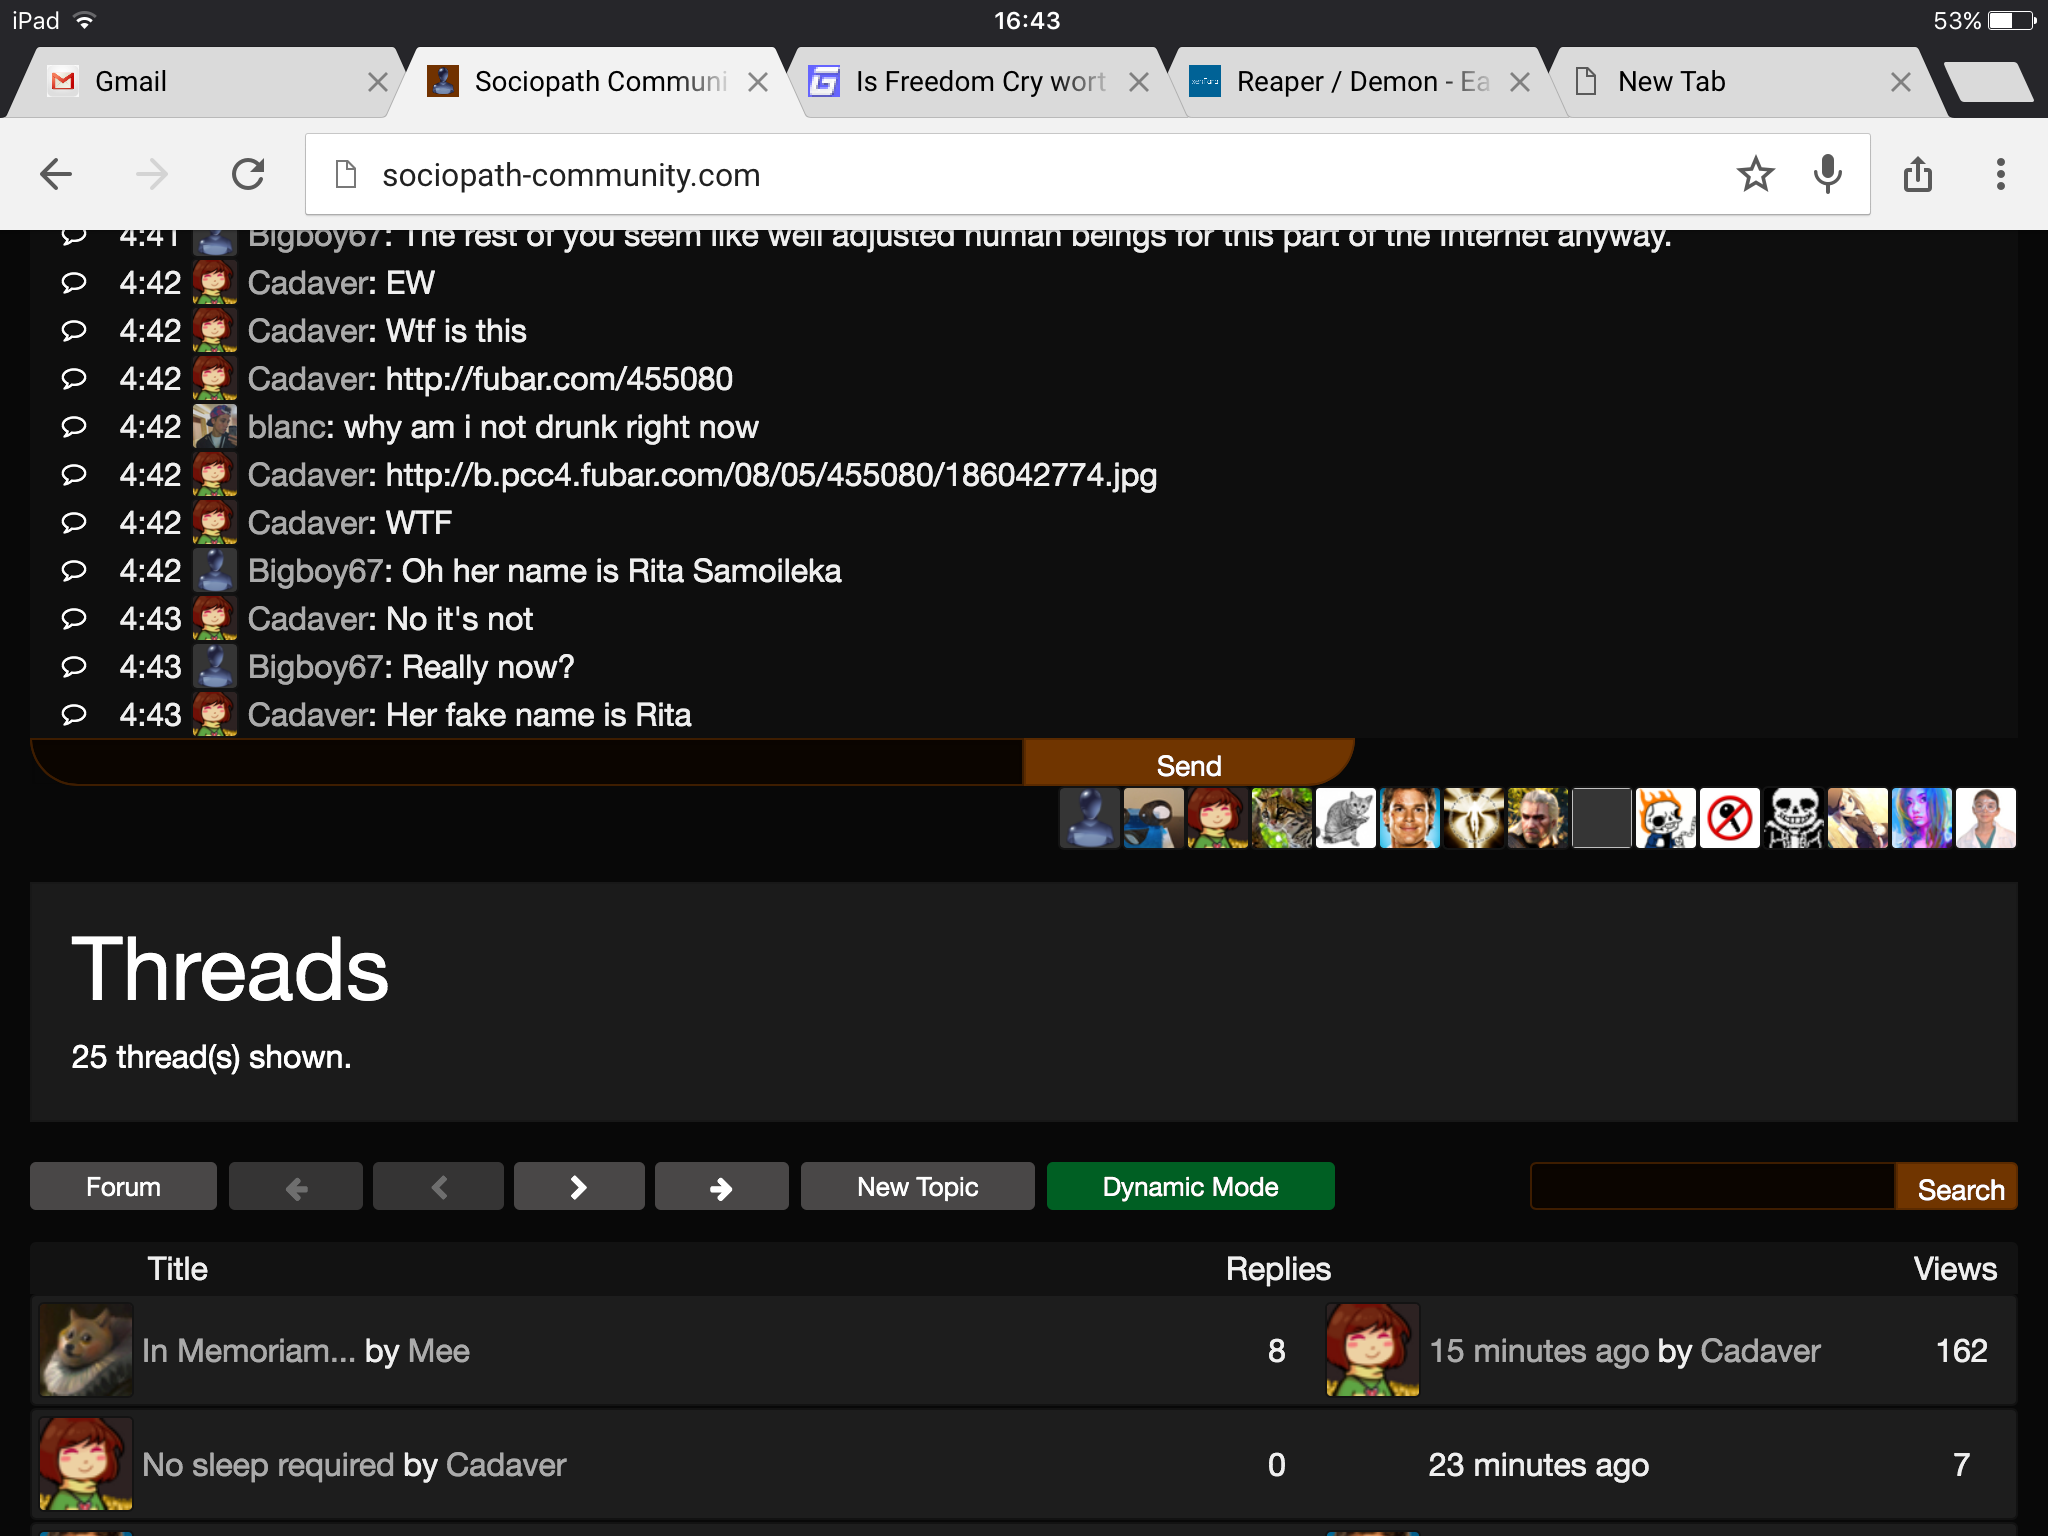Open the flaming orange skull avatar
2048x1536 pixels.
[x=1666, y=818]
